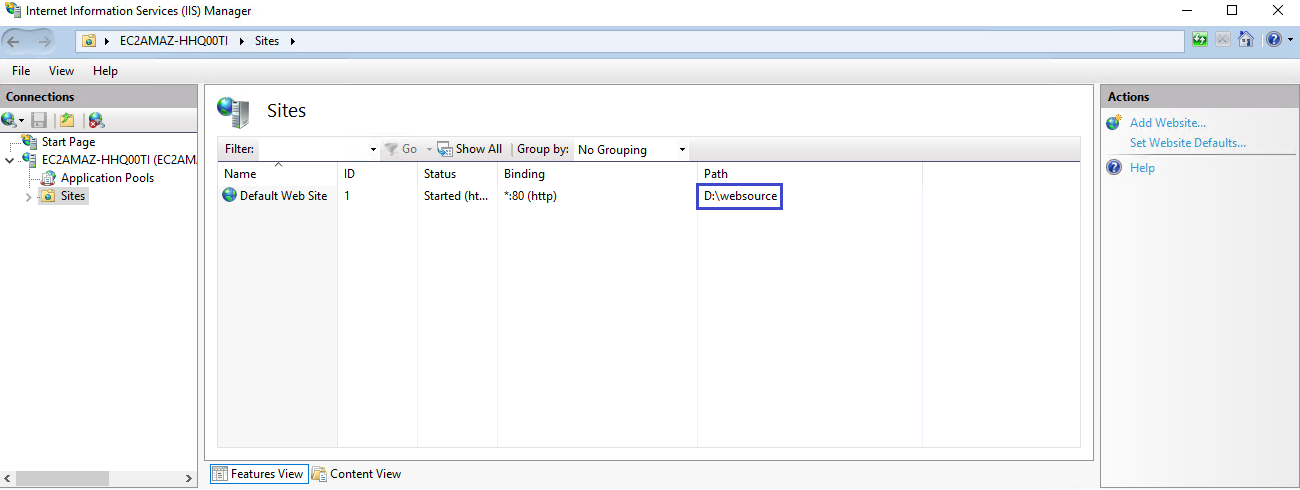Click the Default Web Site globe icon
This screenshot has height=490, width=1300.
[230, 196]
